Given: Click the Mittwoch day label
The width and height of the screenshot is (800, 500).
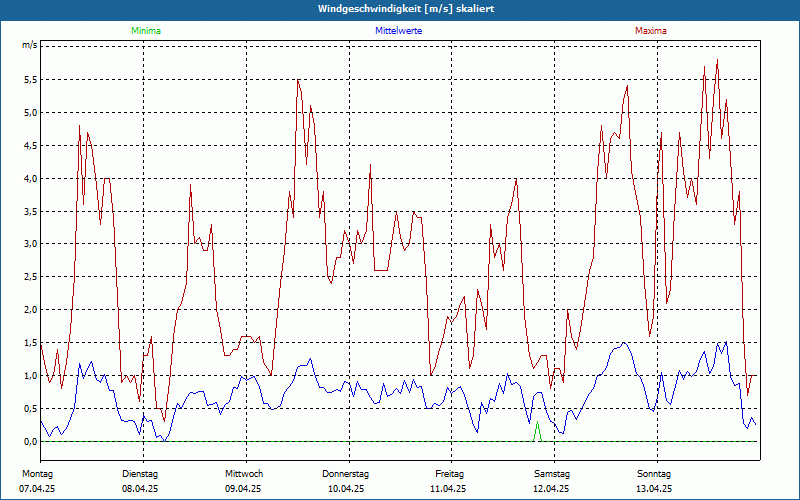Looking at the screenshot, I should 244,474.
